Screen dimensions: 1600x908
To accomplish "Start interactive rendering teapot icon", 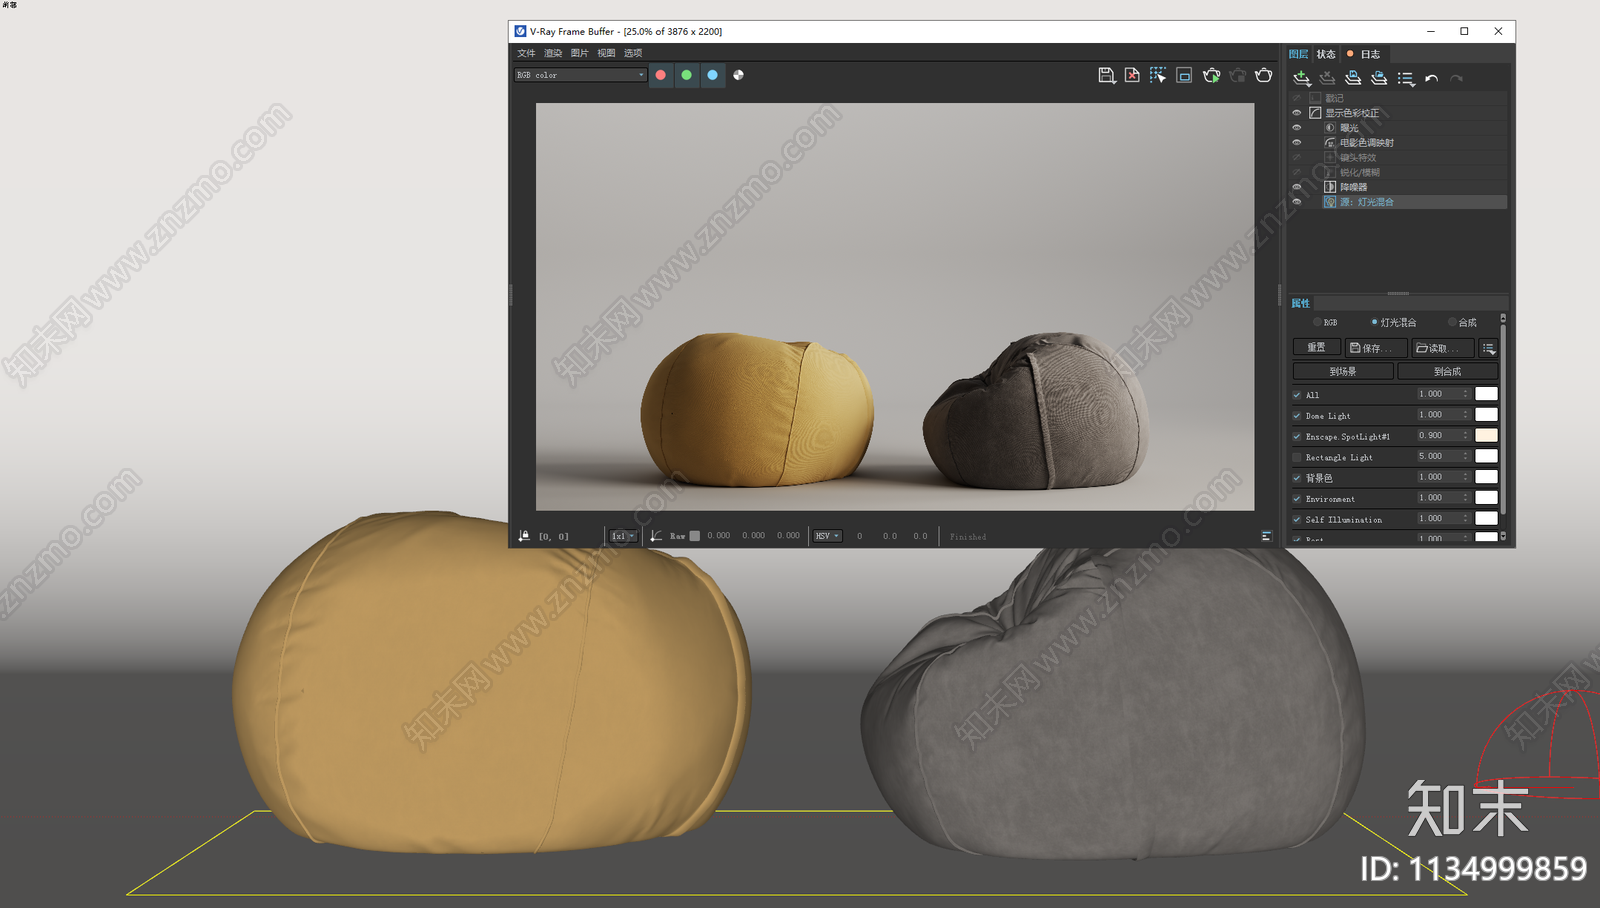I will click(1211, 75).
